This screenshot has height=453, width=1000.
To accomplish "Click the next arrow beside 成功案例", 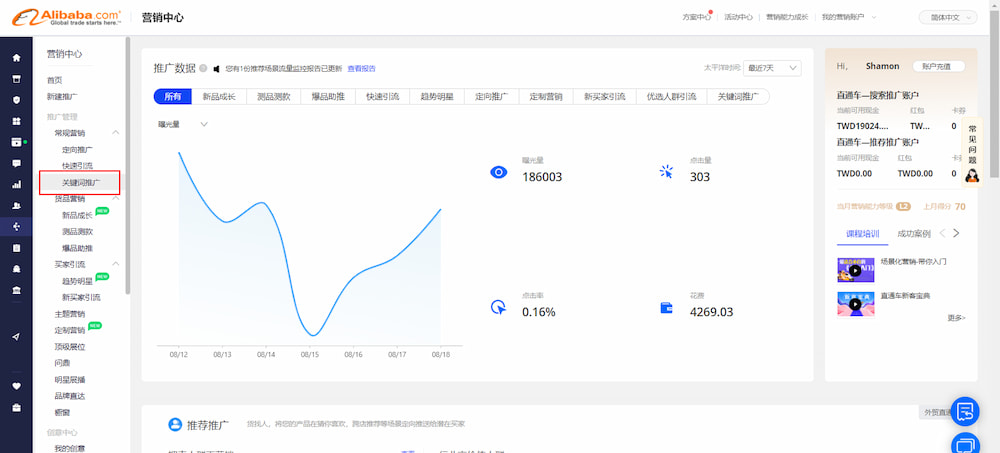I will [955, 234].
